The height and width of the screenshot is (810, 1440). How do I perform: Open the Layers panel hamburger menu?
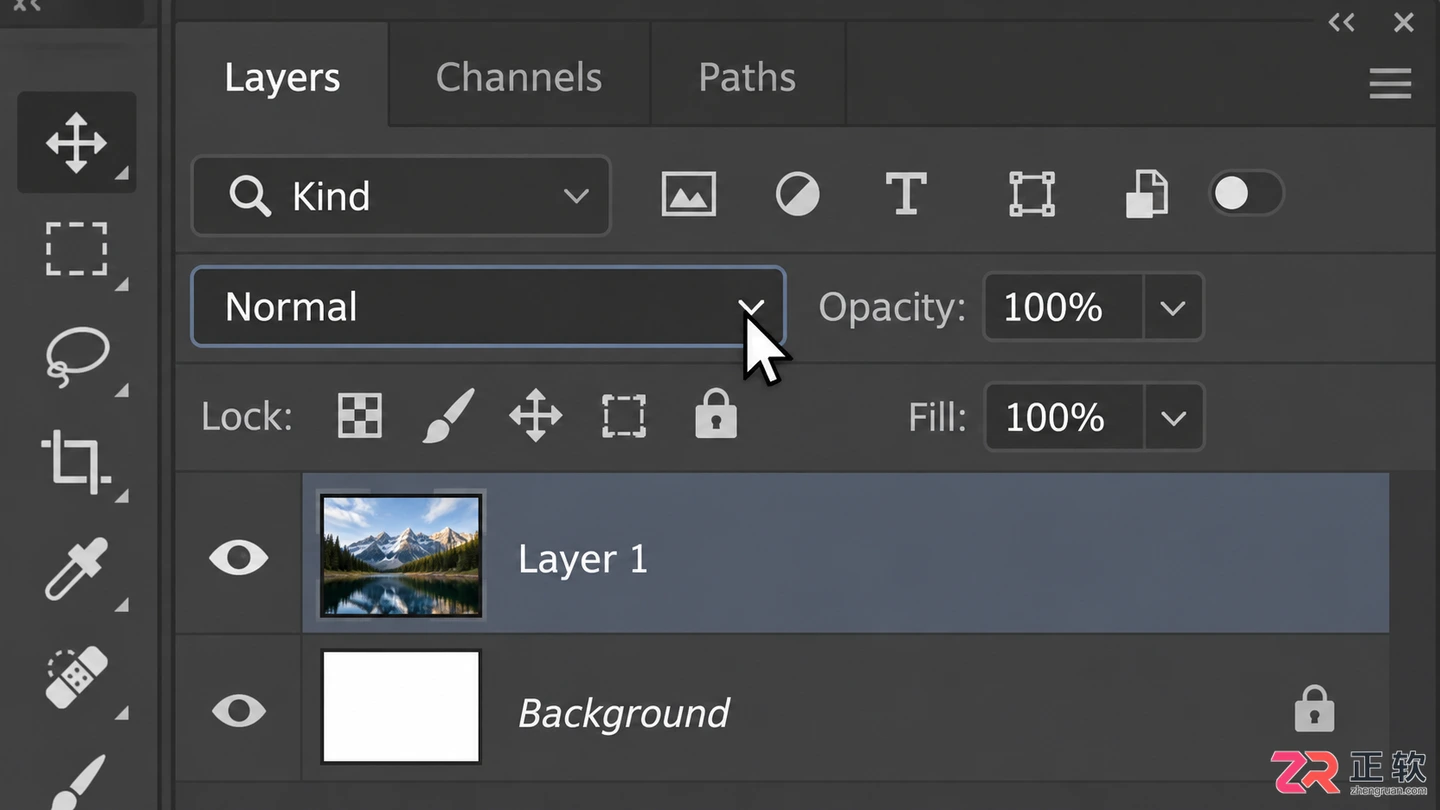click(x=1390, y=84)
